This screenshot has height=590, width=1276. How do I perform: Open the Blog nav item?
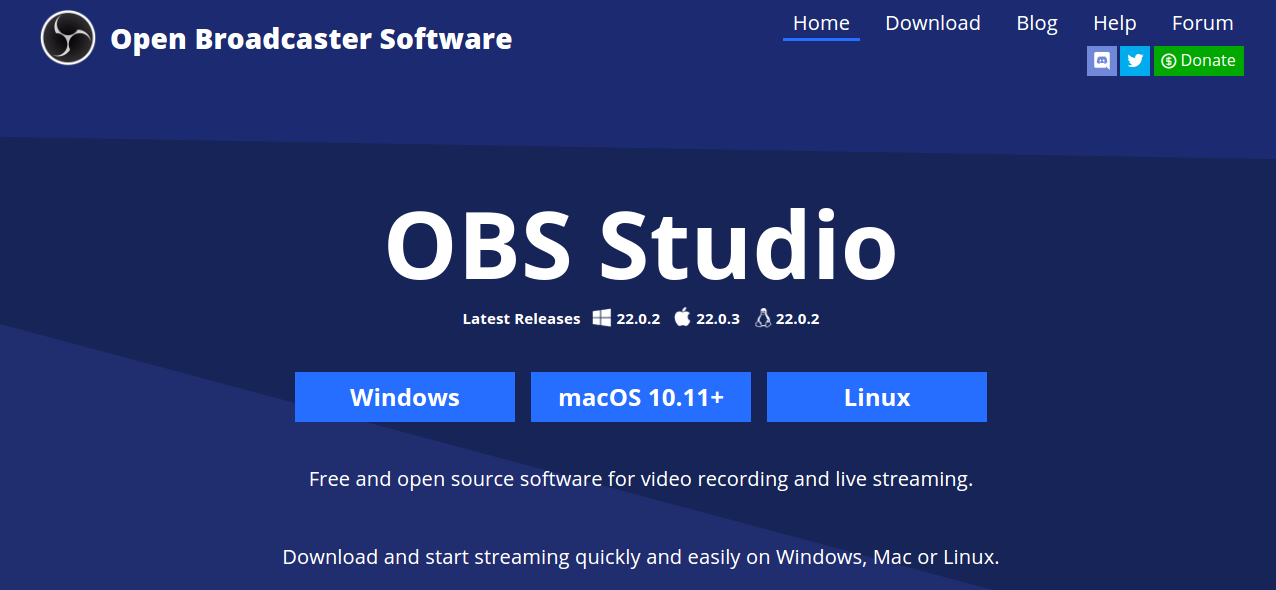coord(1037,23)
